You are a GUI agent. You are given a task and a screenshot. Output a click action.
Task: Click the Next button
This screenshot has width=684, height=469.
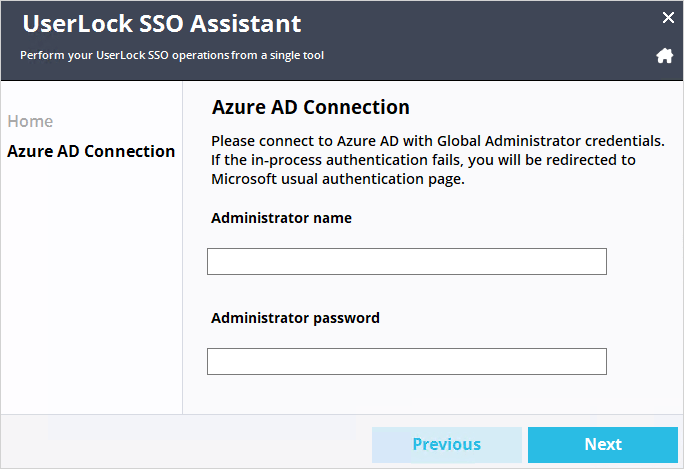click(x=603, y=445)
